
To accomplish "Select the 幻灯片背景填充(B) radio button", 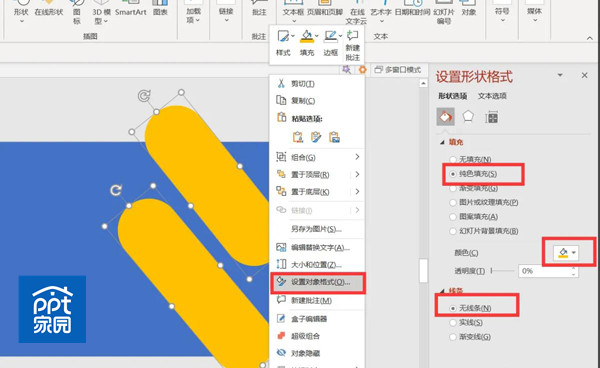I will tap(453, 231).
